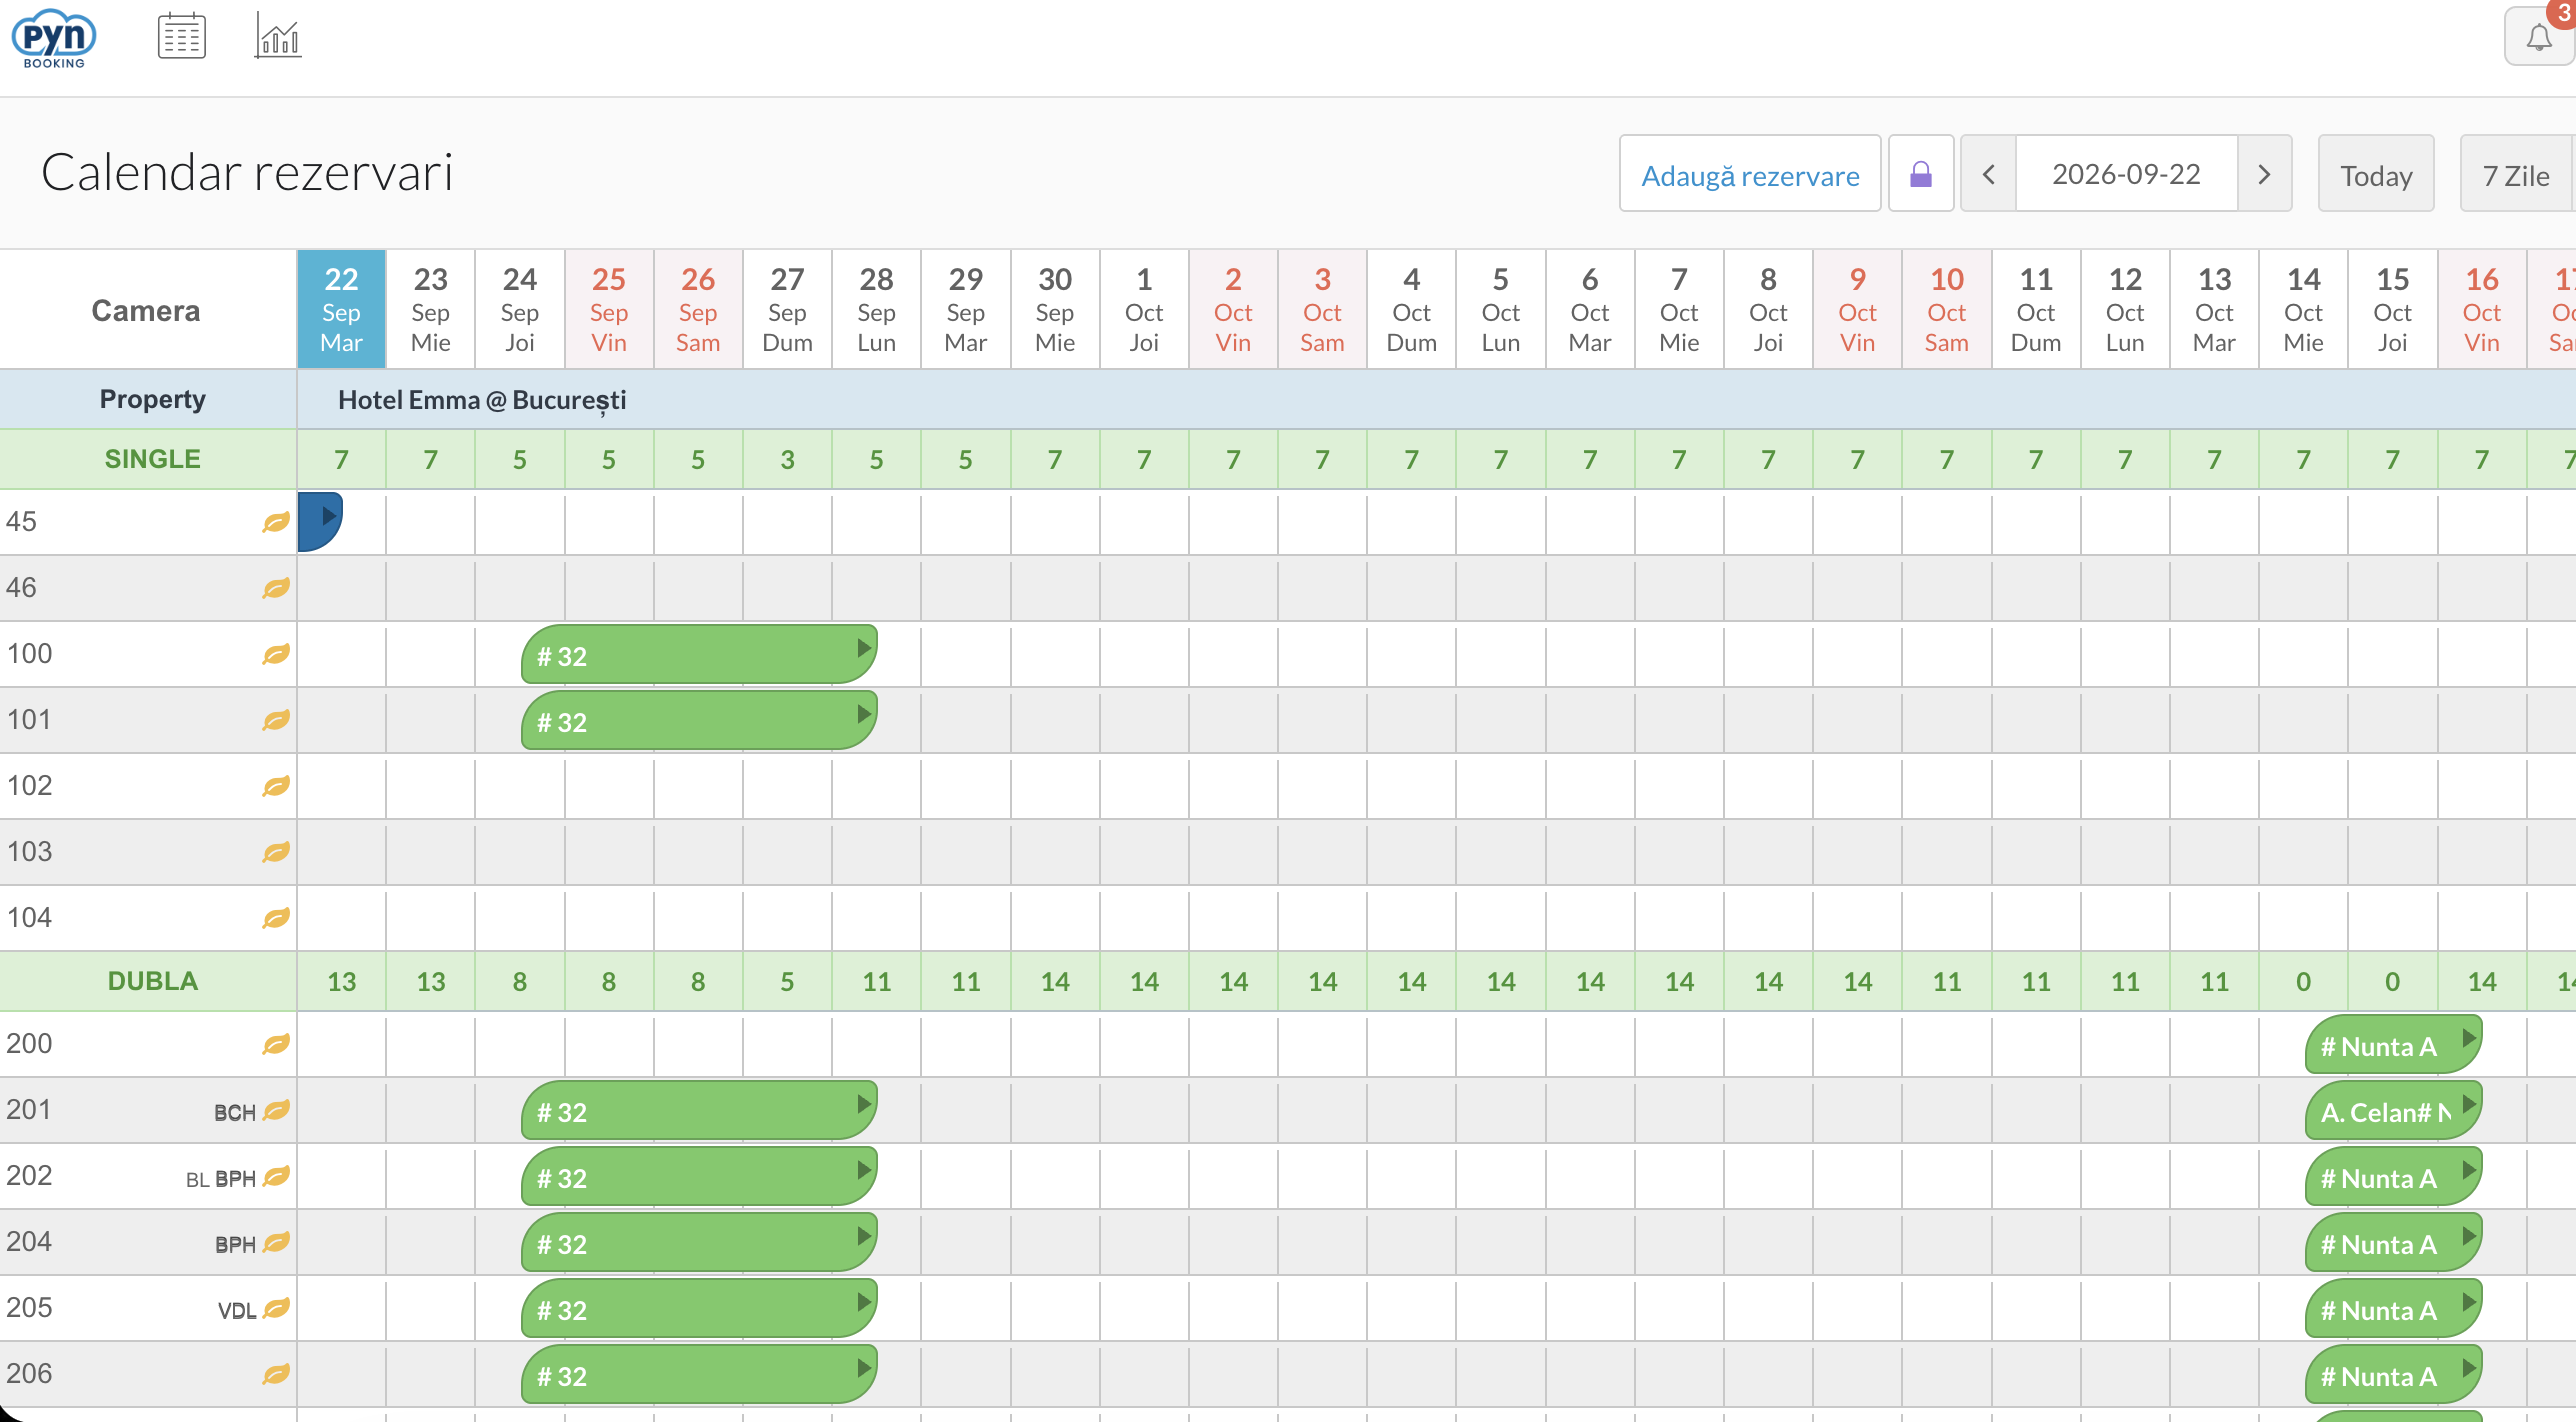Click the Pyn Booking logo

click(54, 38)
